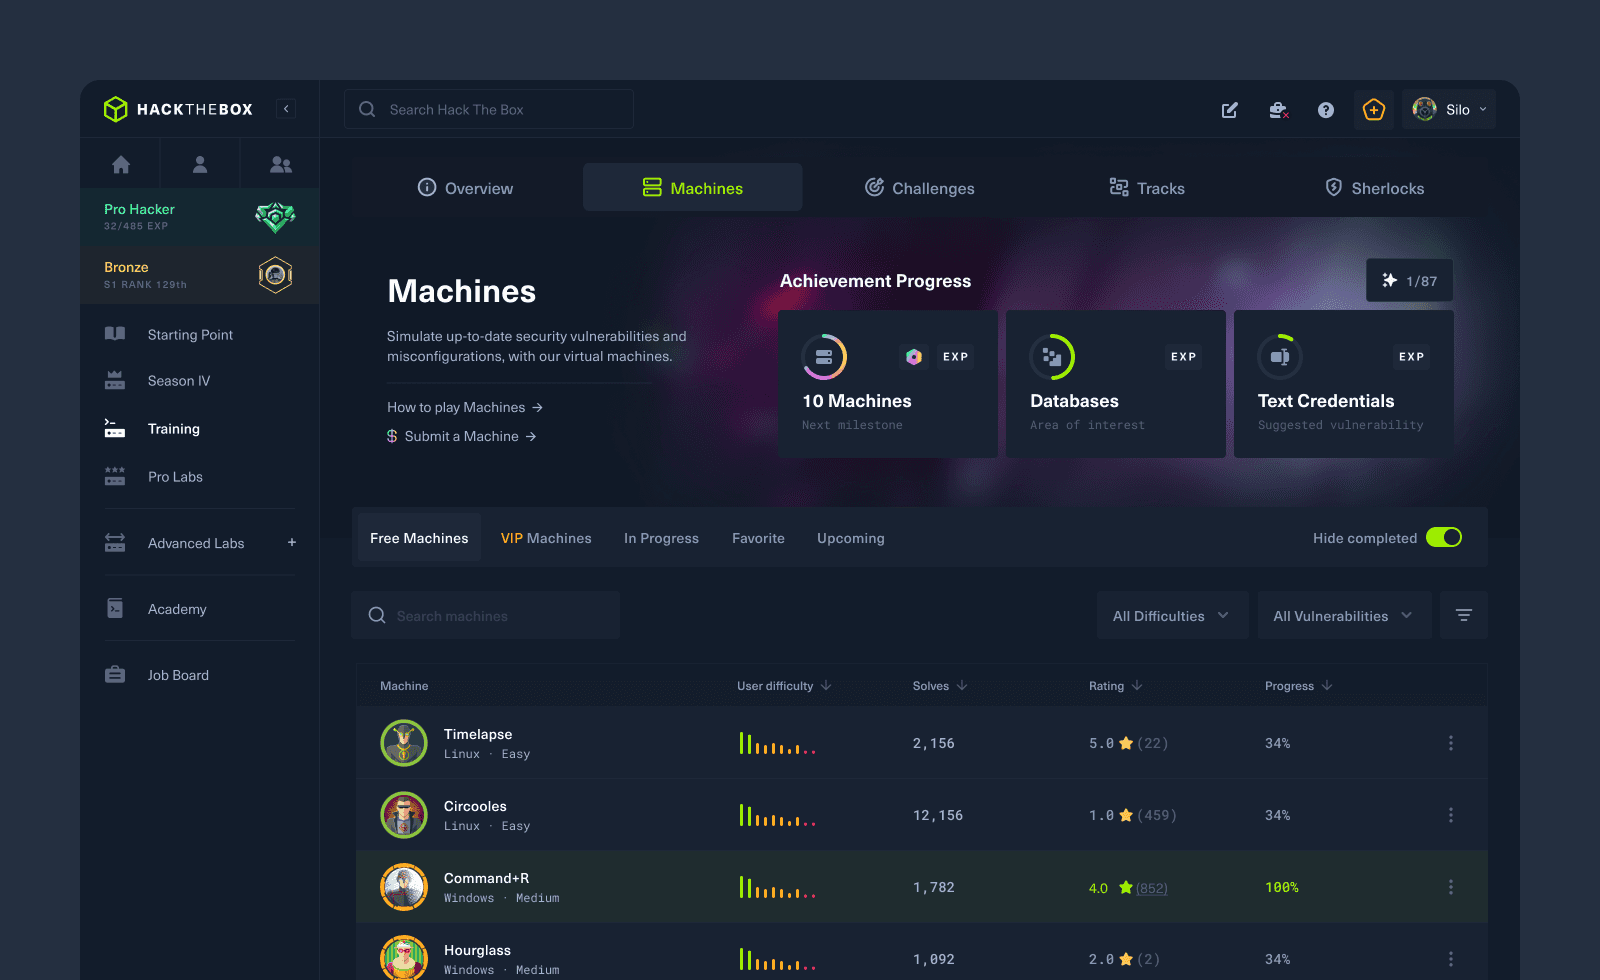Switch to the Overview tab

coord(465,188)
